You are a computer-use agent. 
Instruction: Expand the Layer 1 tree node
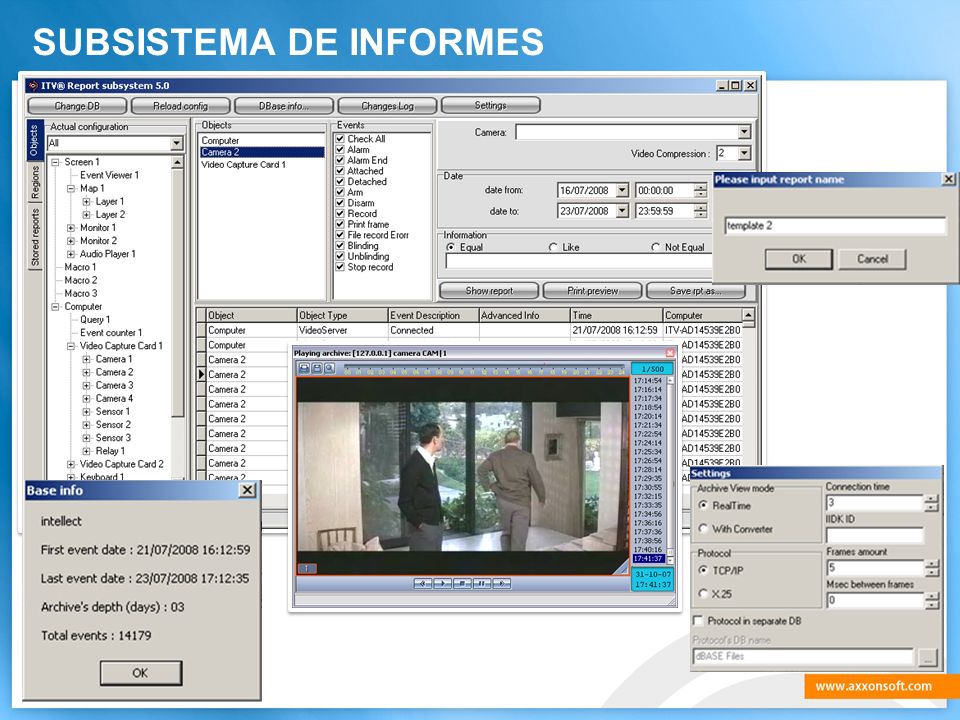pyautogui.click(x=86, y=201)
